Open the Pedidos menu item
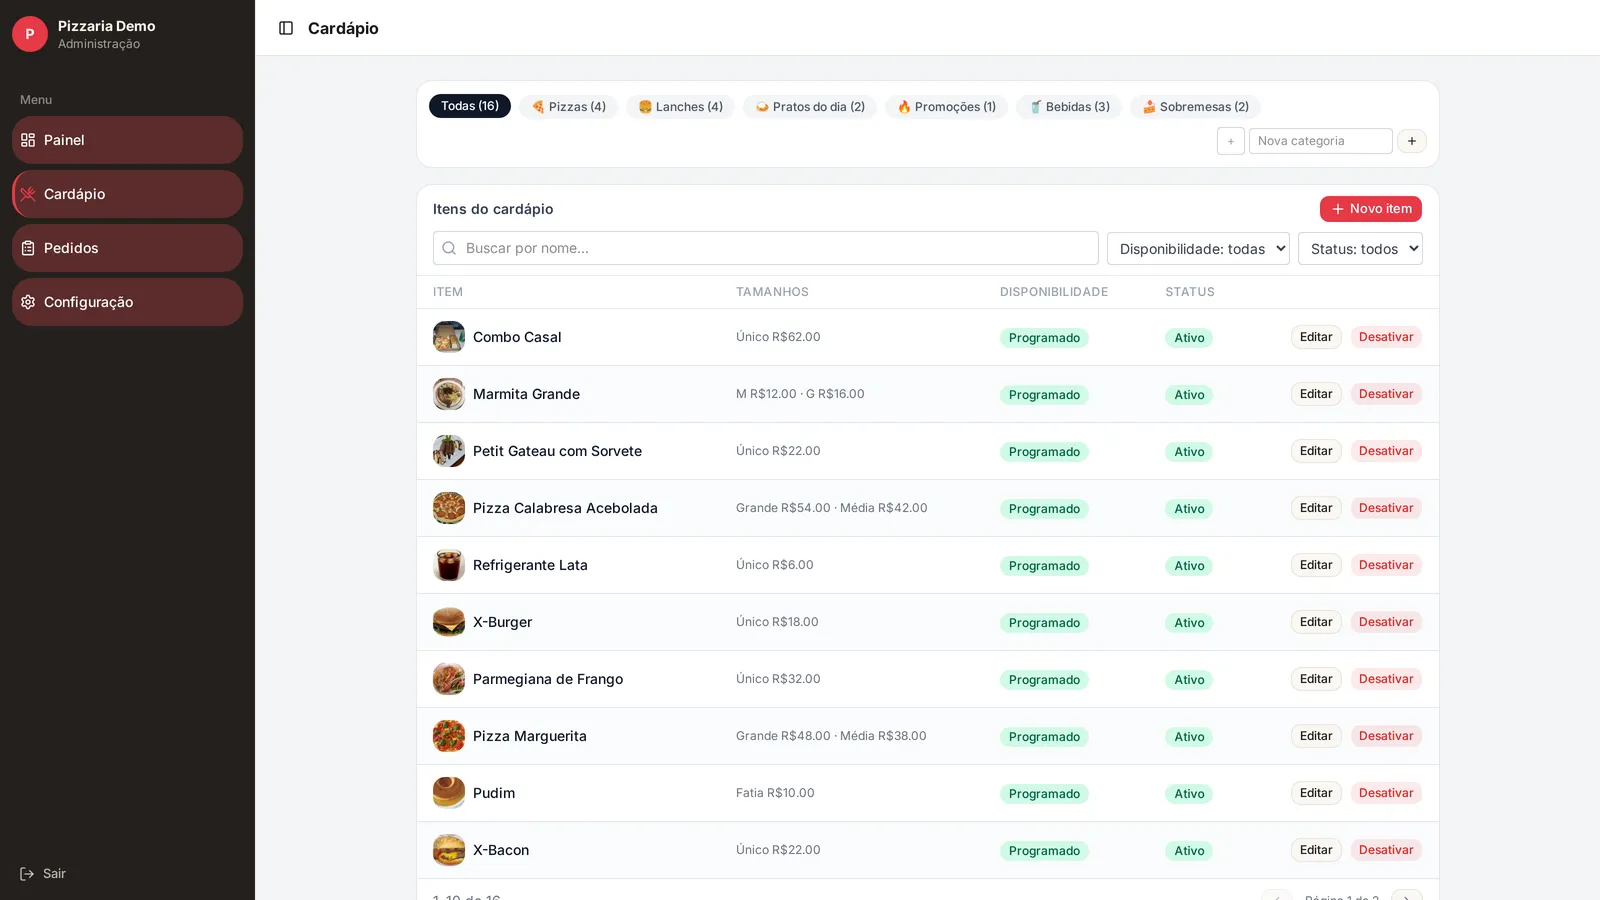The height and width of the screenshot is (900, 1600). [127, 248]
